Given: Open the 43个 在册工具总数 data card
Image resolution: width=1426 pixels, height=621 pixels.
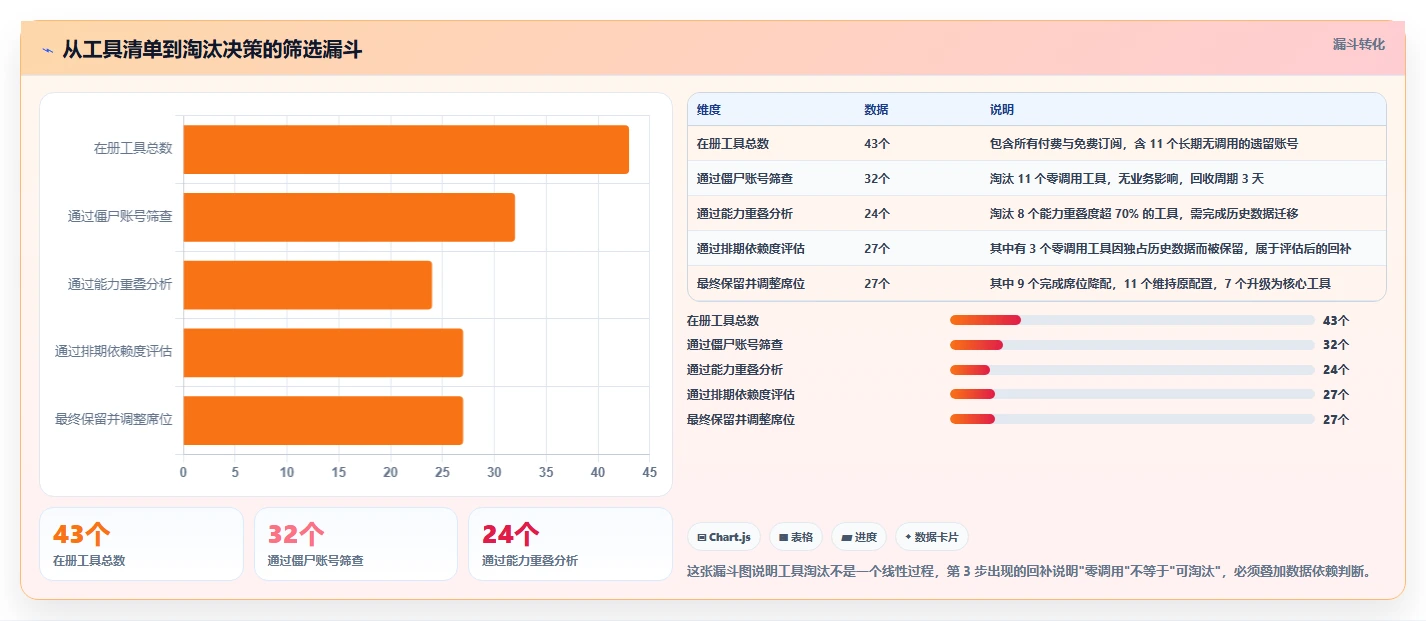Looking at the screenshot, I should [141, 544].
